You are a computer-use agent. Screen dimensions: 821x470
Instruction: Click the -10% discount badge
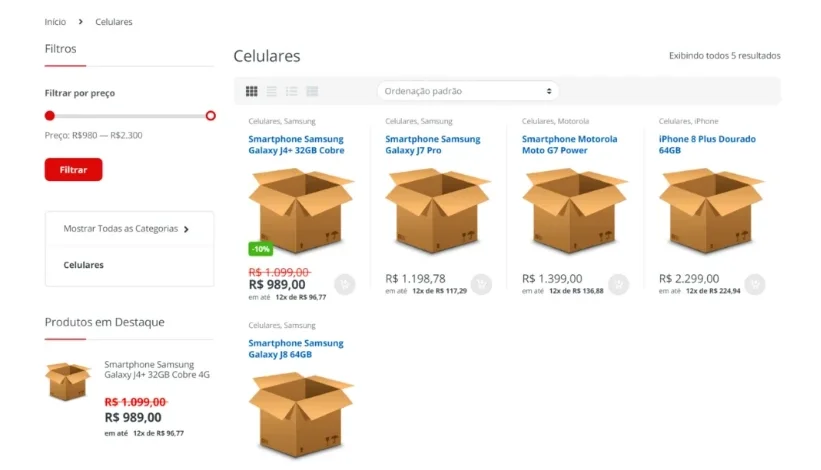click(x=260, y=249)
